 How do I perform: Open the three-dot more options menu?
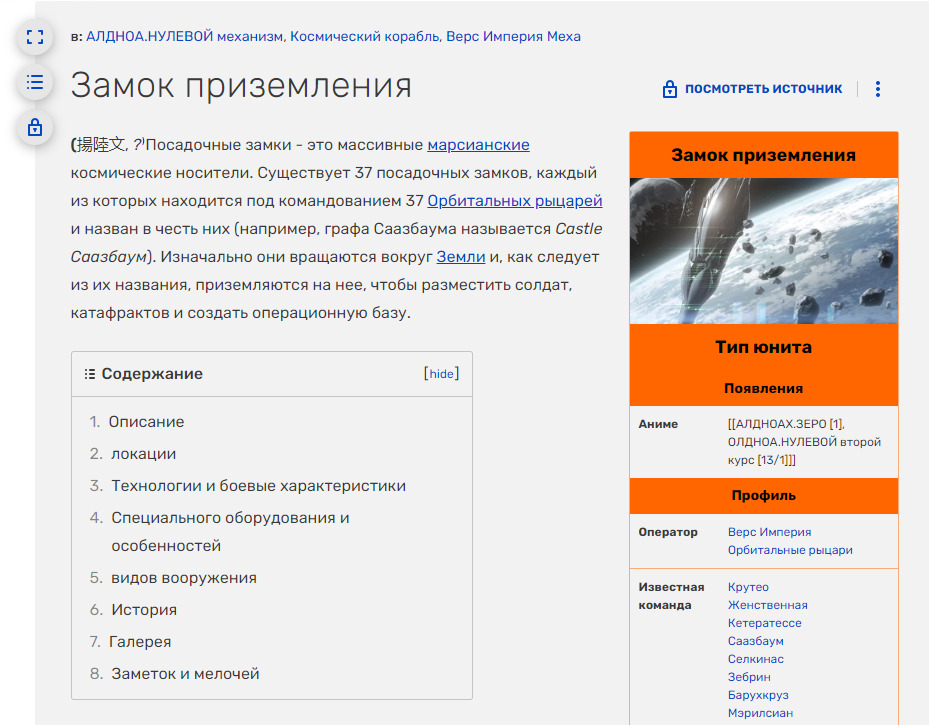click(x=878, y=89)
